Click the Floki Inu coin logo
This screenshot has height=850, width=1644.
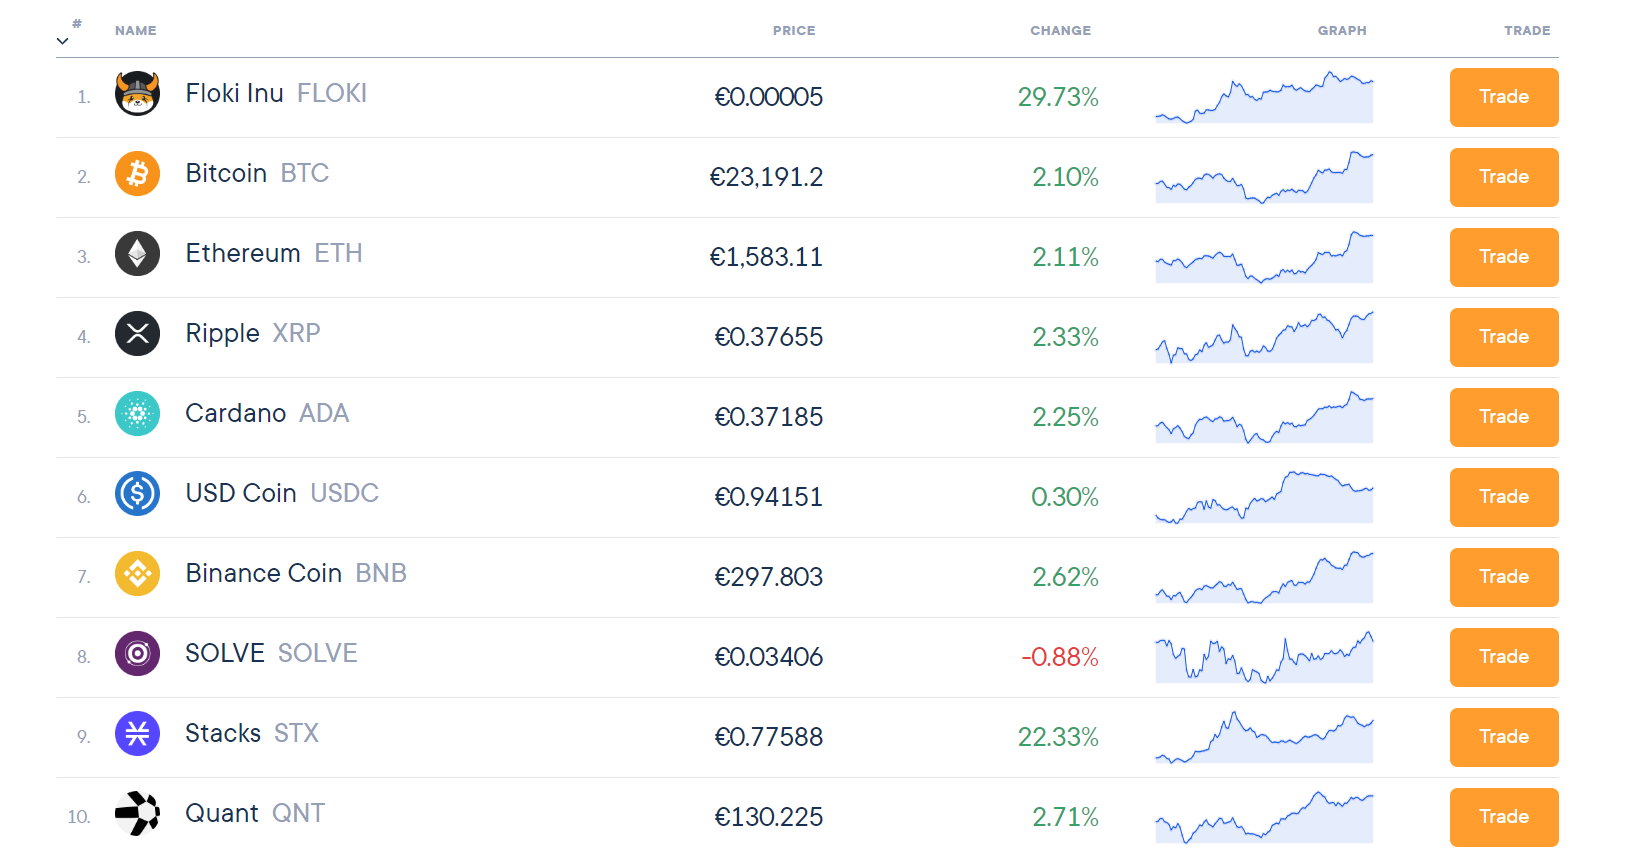coord(138,94)
